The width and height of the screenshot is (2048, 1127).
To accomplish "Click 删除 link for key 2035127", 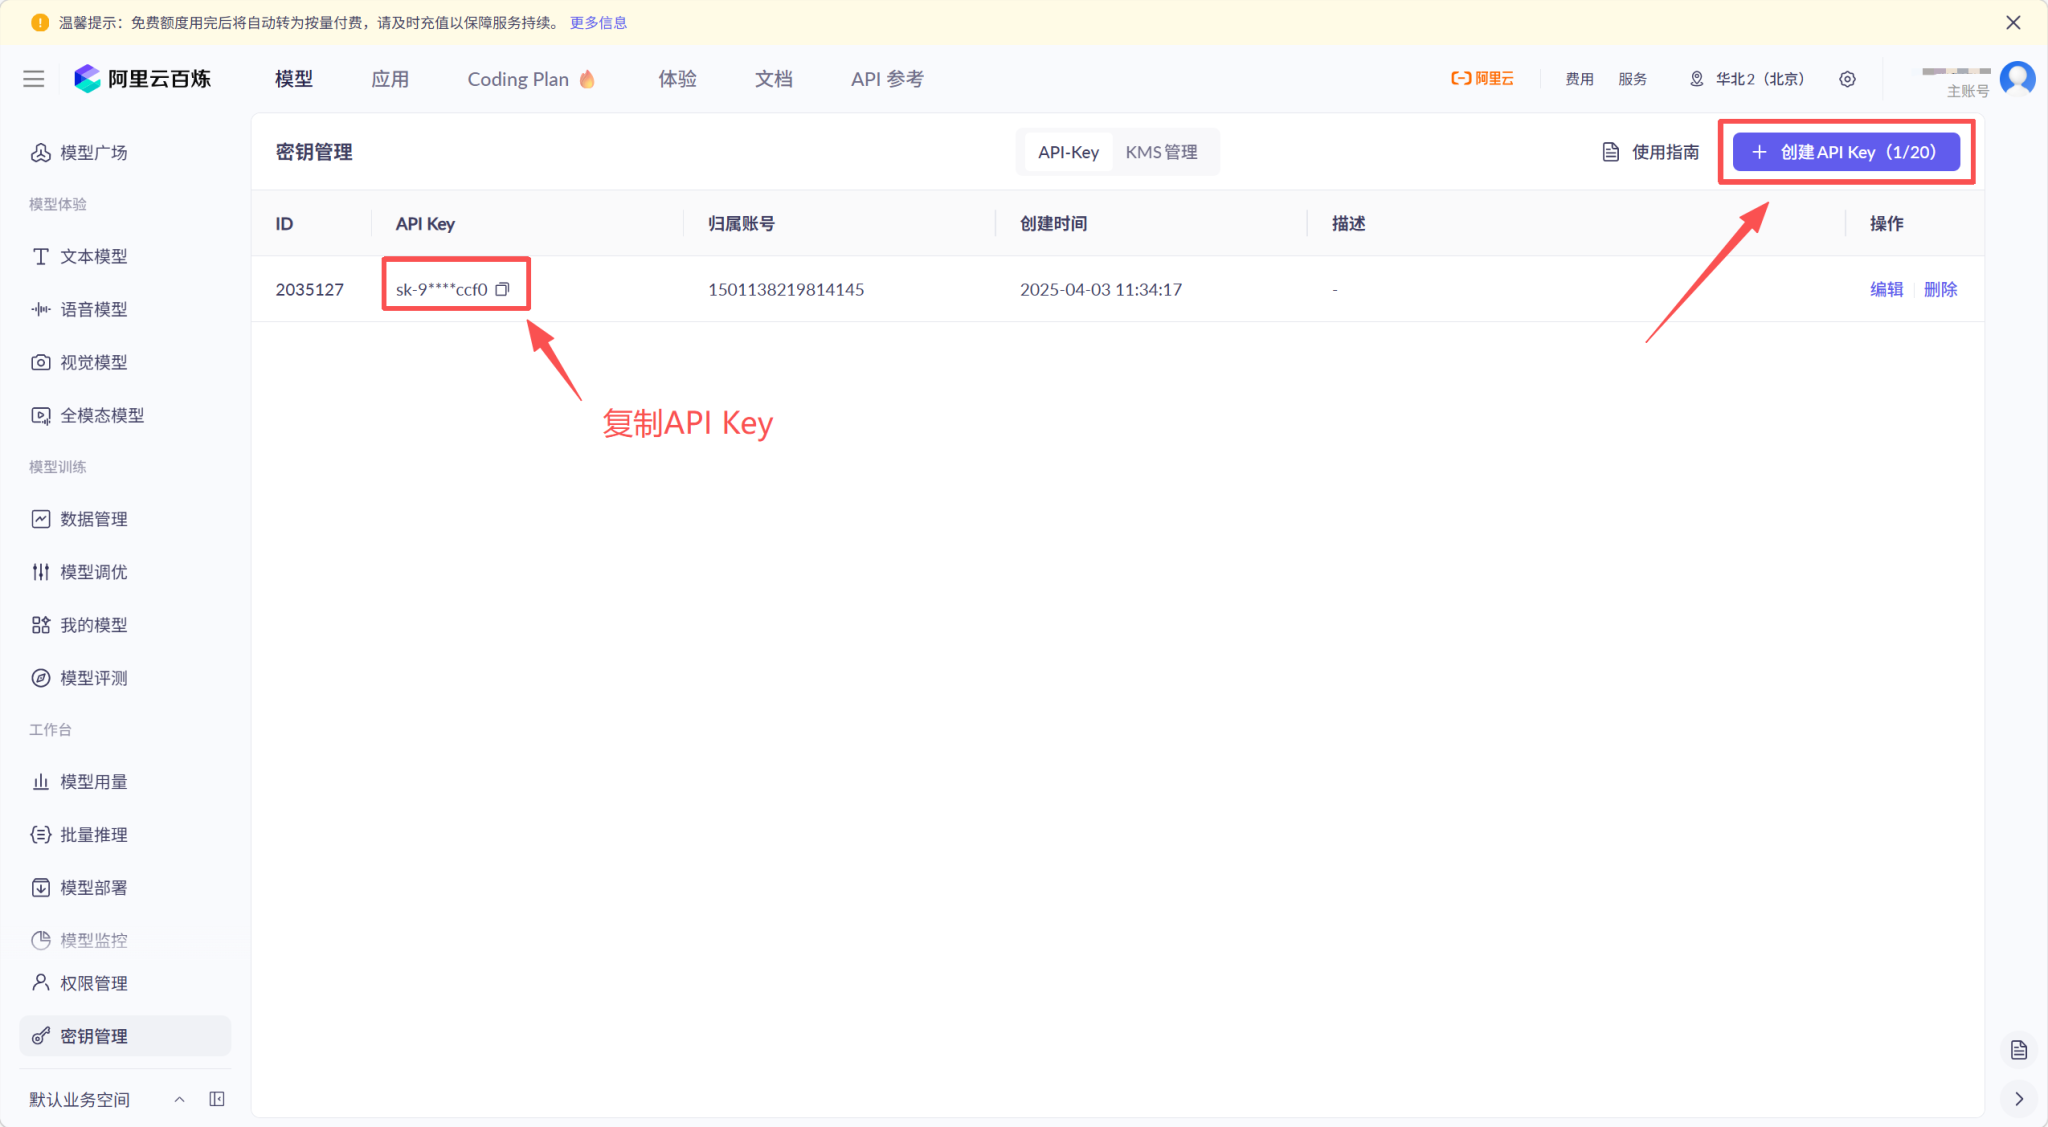I will coord(1940,289).
